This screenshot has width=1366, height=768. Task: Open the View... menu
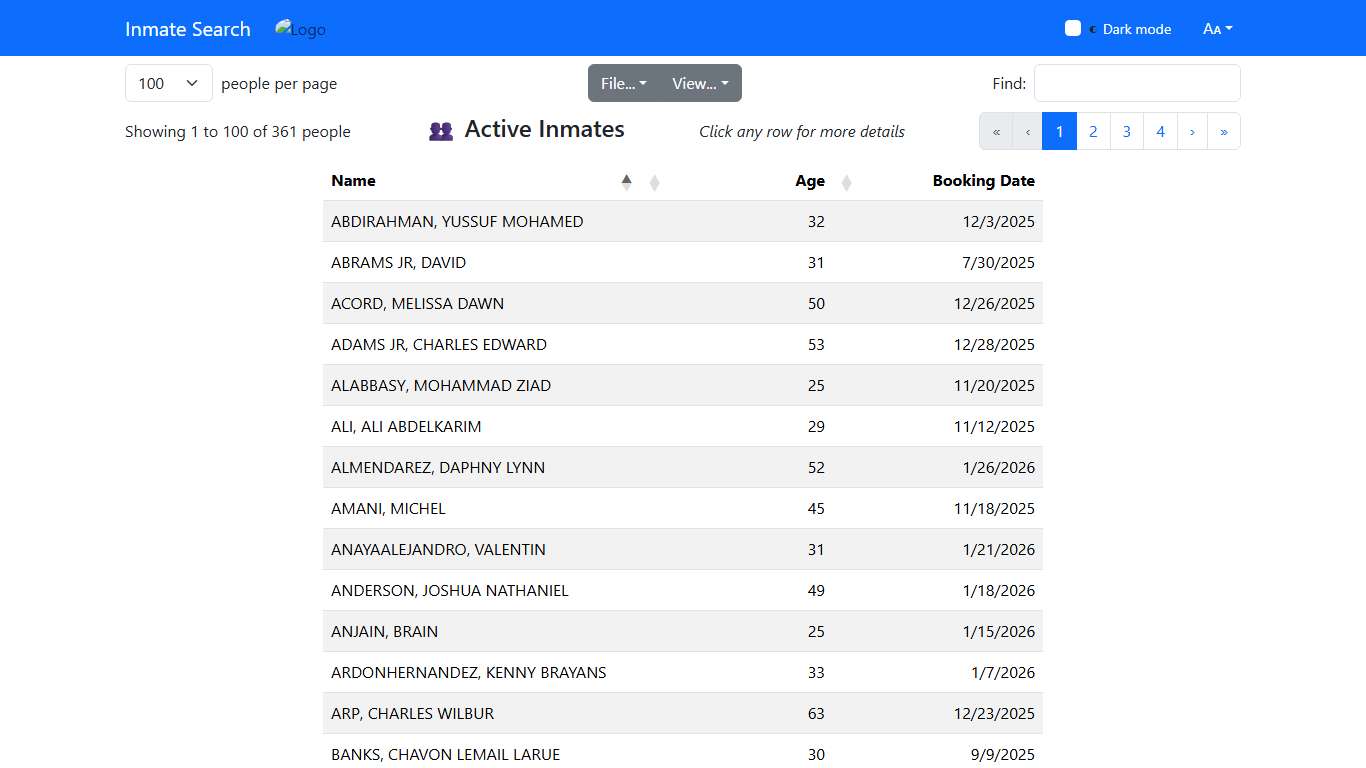(700, 83)
